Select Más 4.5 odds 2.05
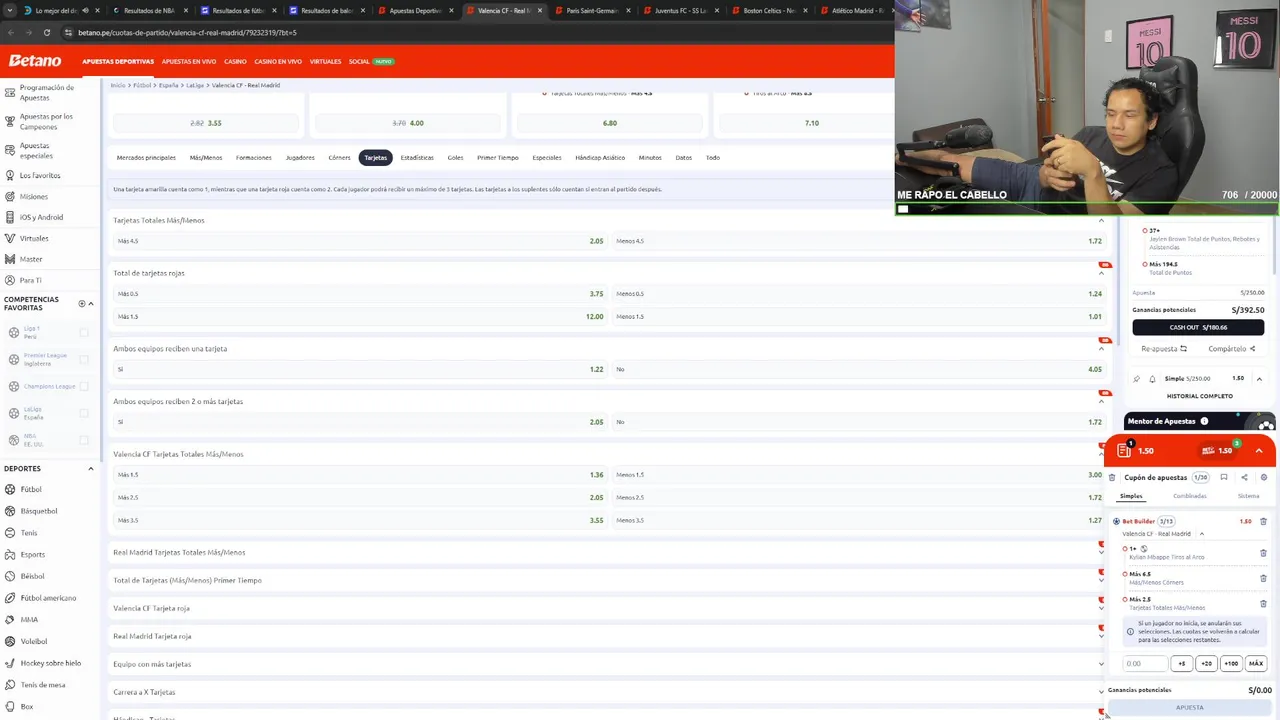Viewport: 1280px width, 720px height. [x=360, y=241]
